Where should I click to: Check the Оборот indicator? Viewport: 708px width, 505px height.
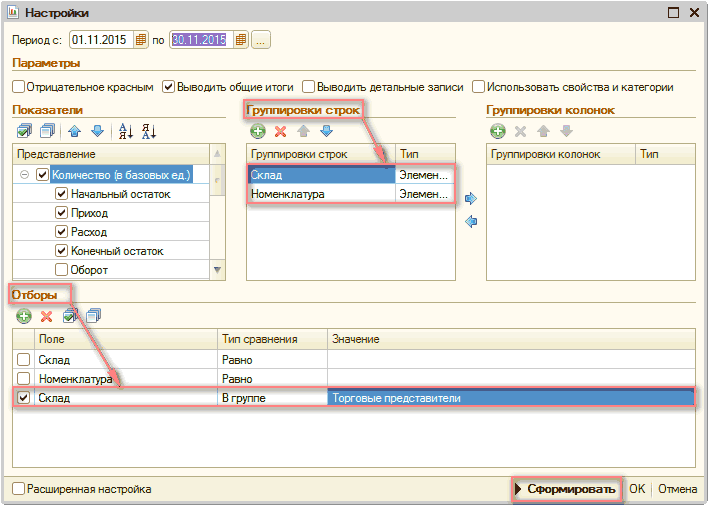[61, 270]
